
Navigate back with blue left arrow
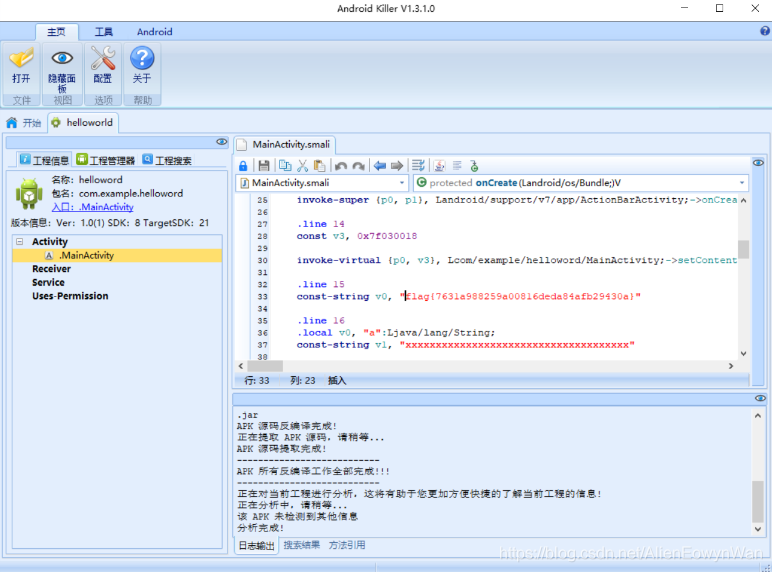tap(380, 166)
